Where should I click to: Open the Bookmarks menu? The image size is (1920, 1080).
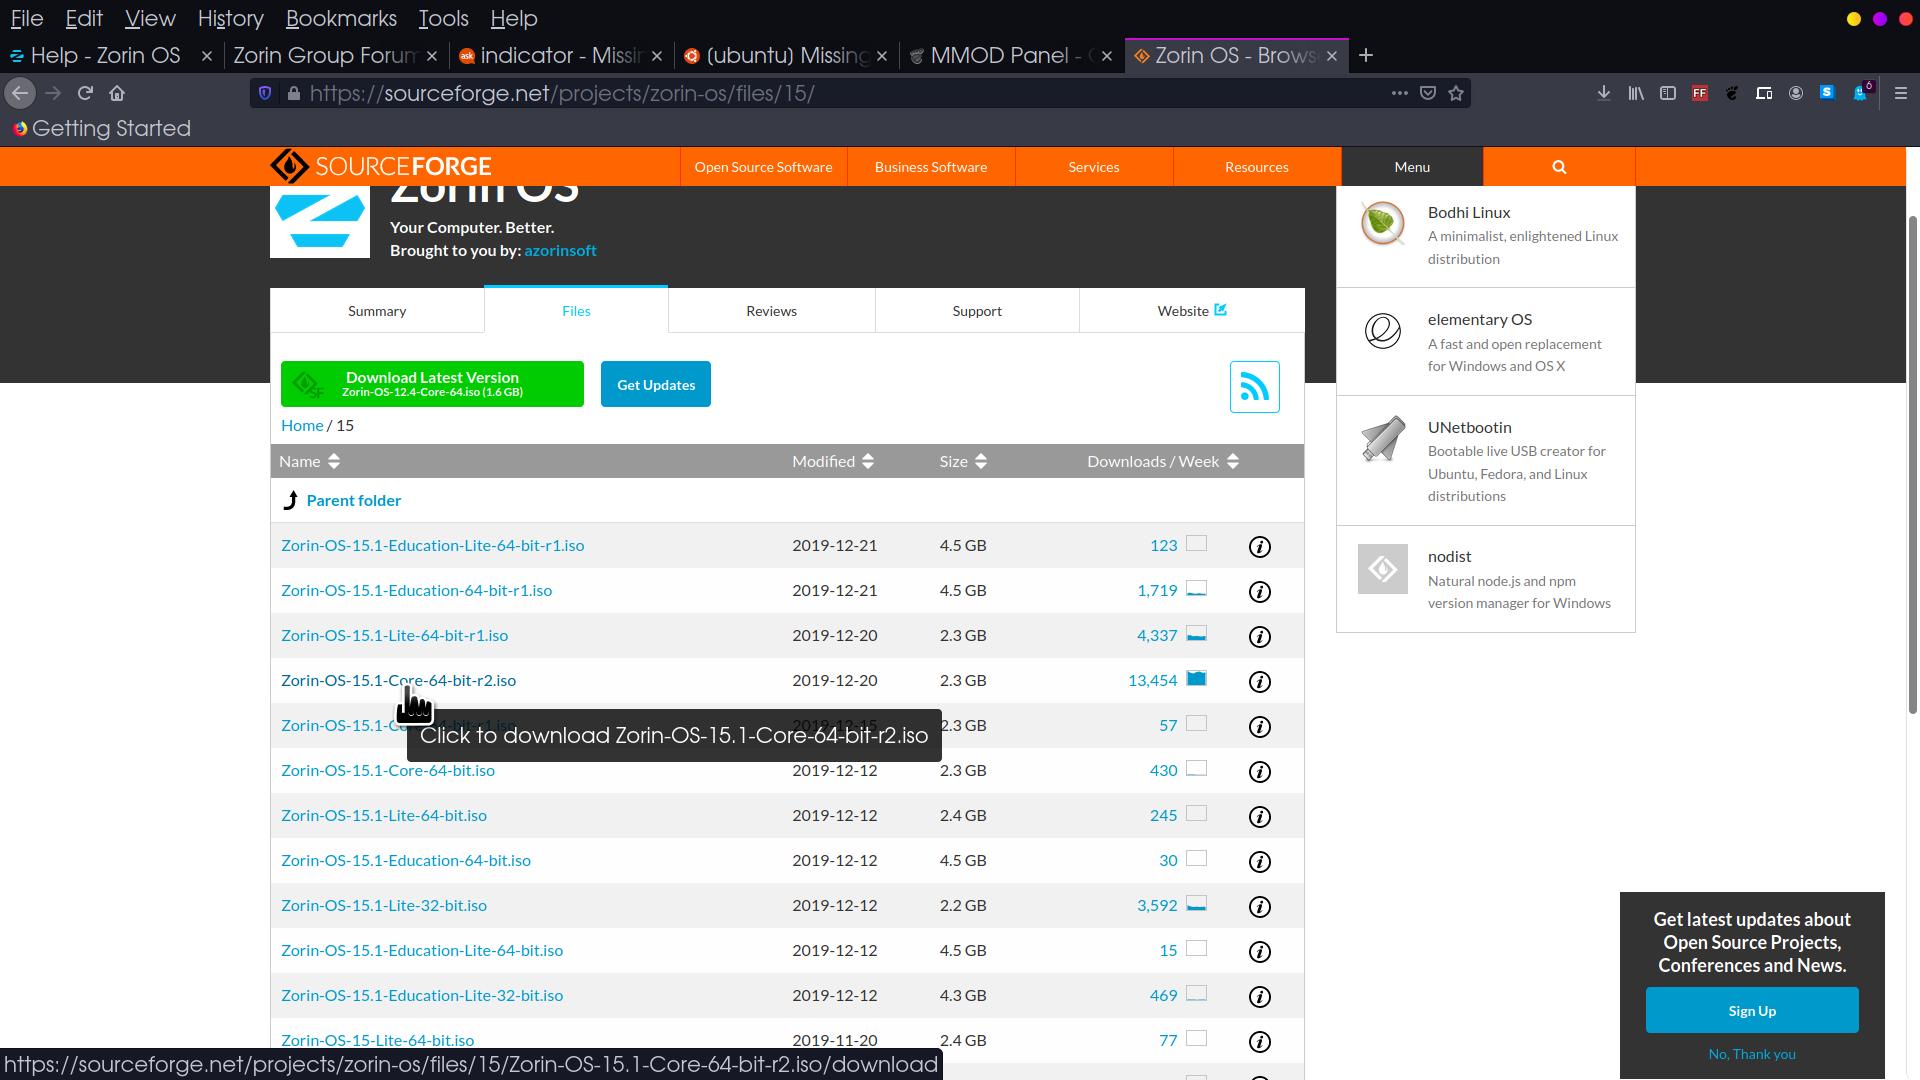(340, 18)
